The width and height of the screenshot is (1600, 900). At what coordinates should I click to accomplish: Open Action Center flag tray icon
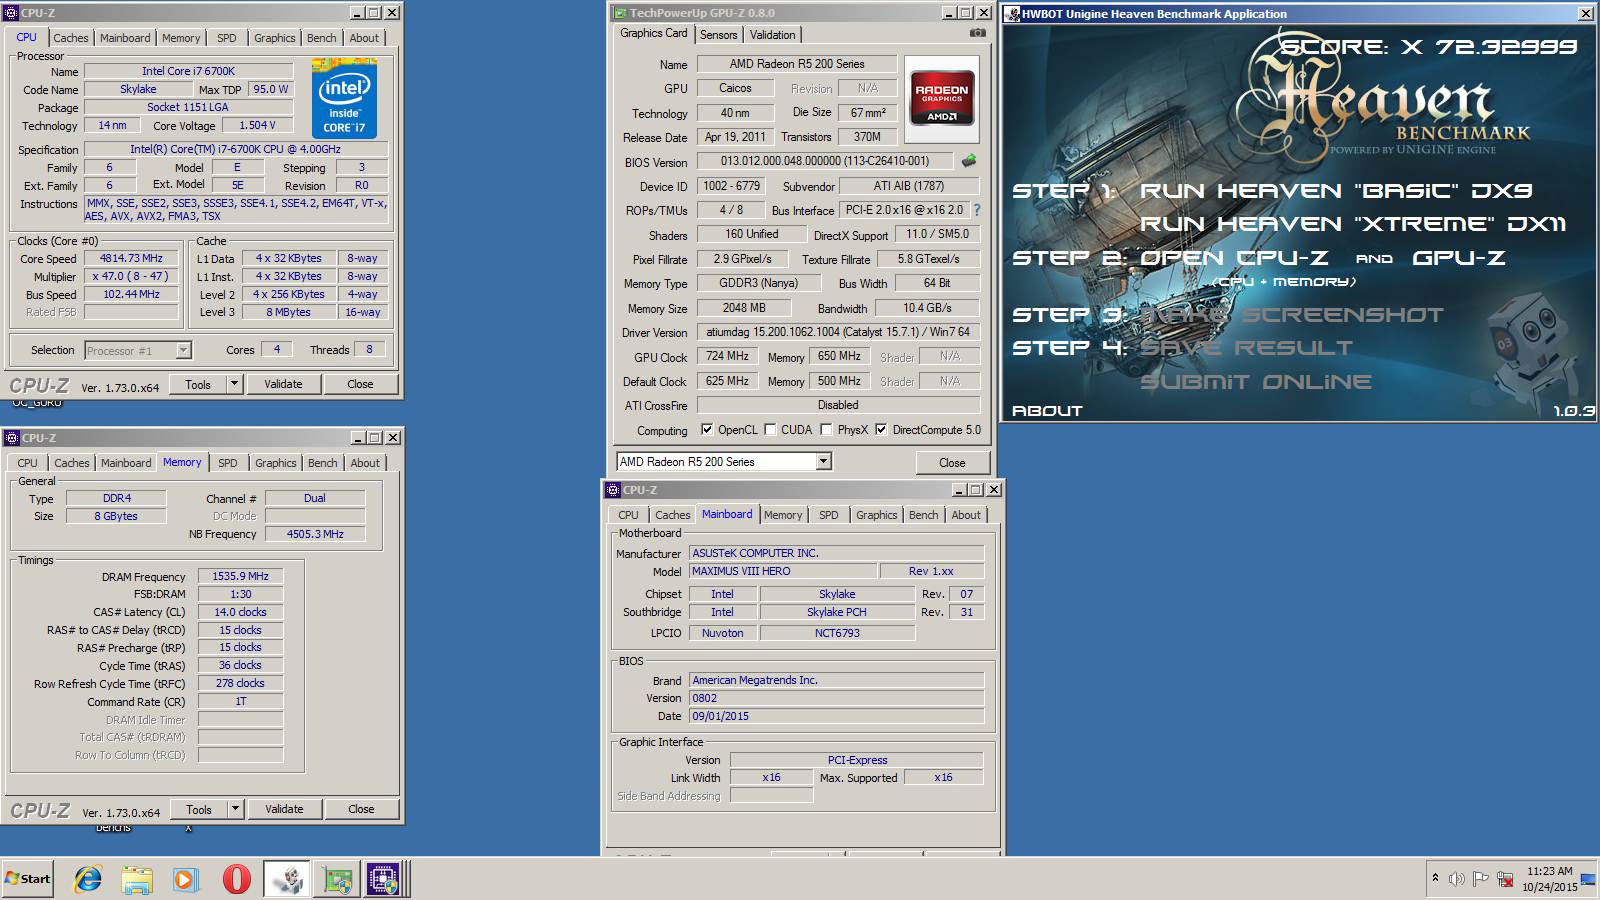(1481, 879)
